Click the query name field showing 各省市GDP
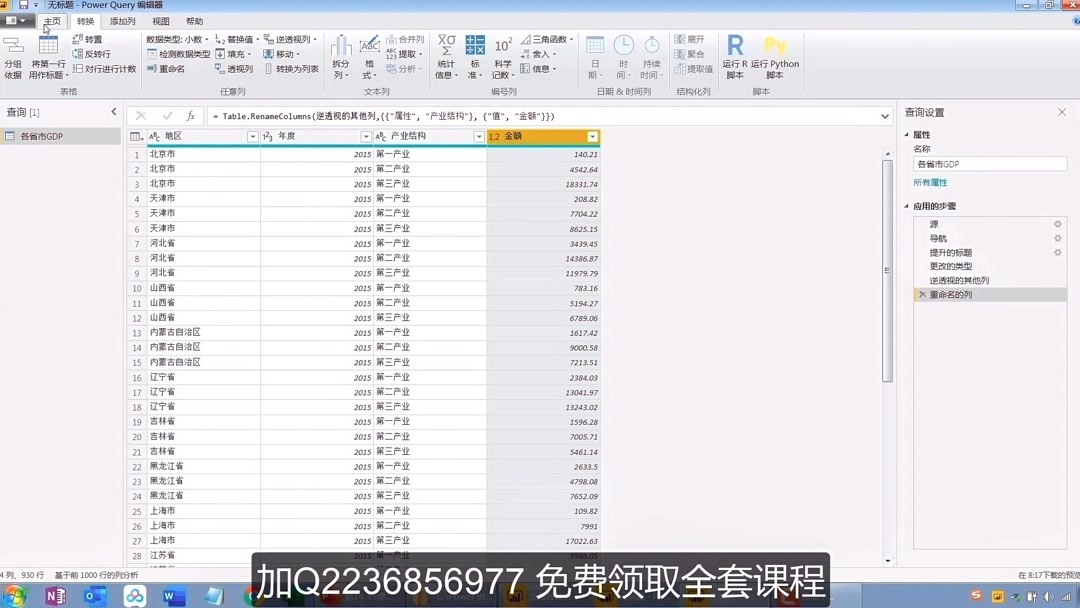This screenshot has height=608, width=1080. point(988,163)
